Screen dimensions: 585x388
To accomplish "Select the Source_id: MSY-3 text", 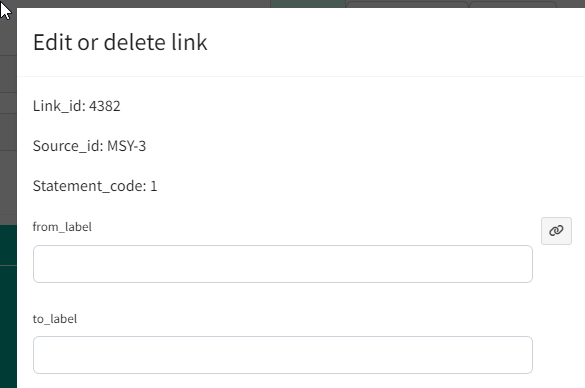I will click(89, 146).
